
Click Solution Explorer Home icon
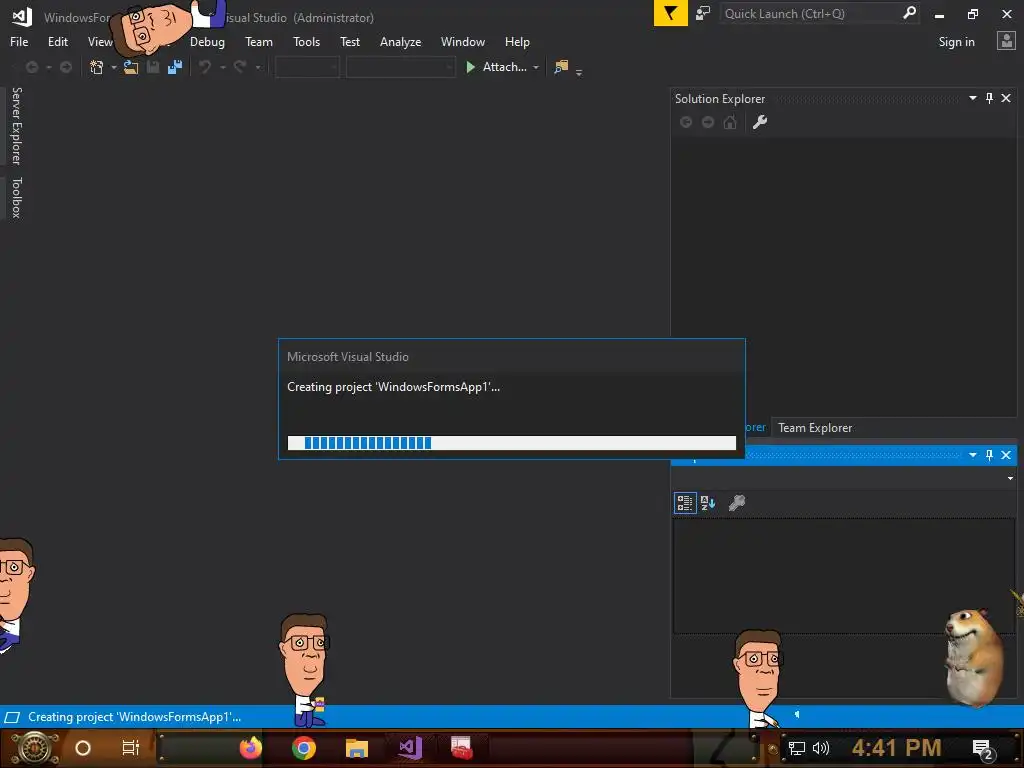point(730,122)
